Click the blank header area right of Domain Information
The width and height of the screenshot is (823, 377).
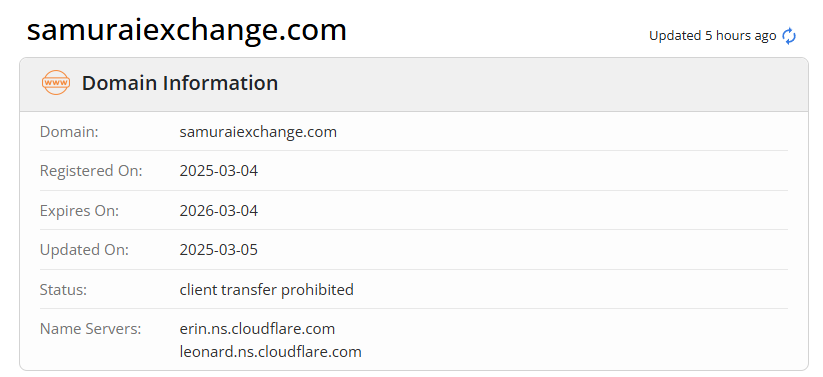tap(541, 84)
